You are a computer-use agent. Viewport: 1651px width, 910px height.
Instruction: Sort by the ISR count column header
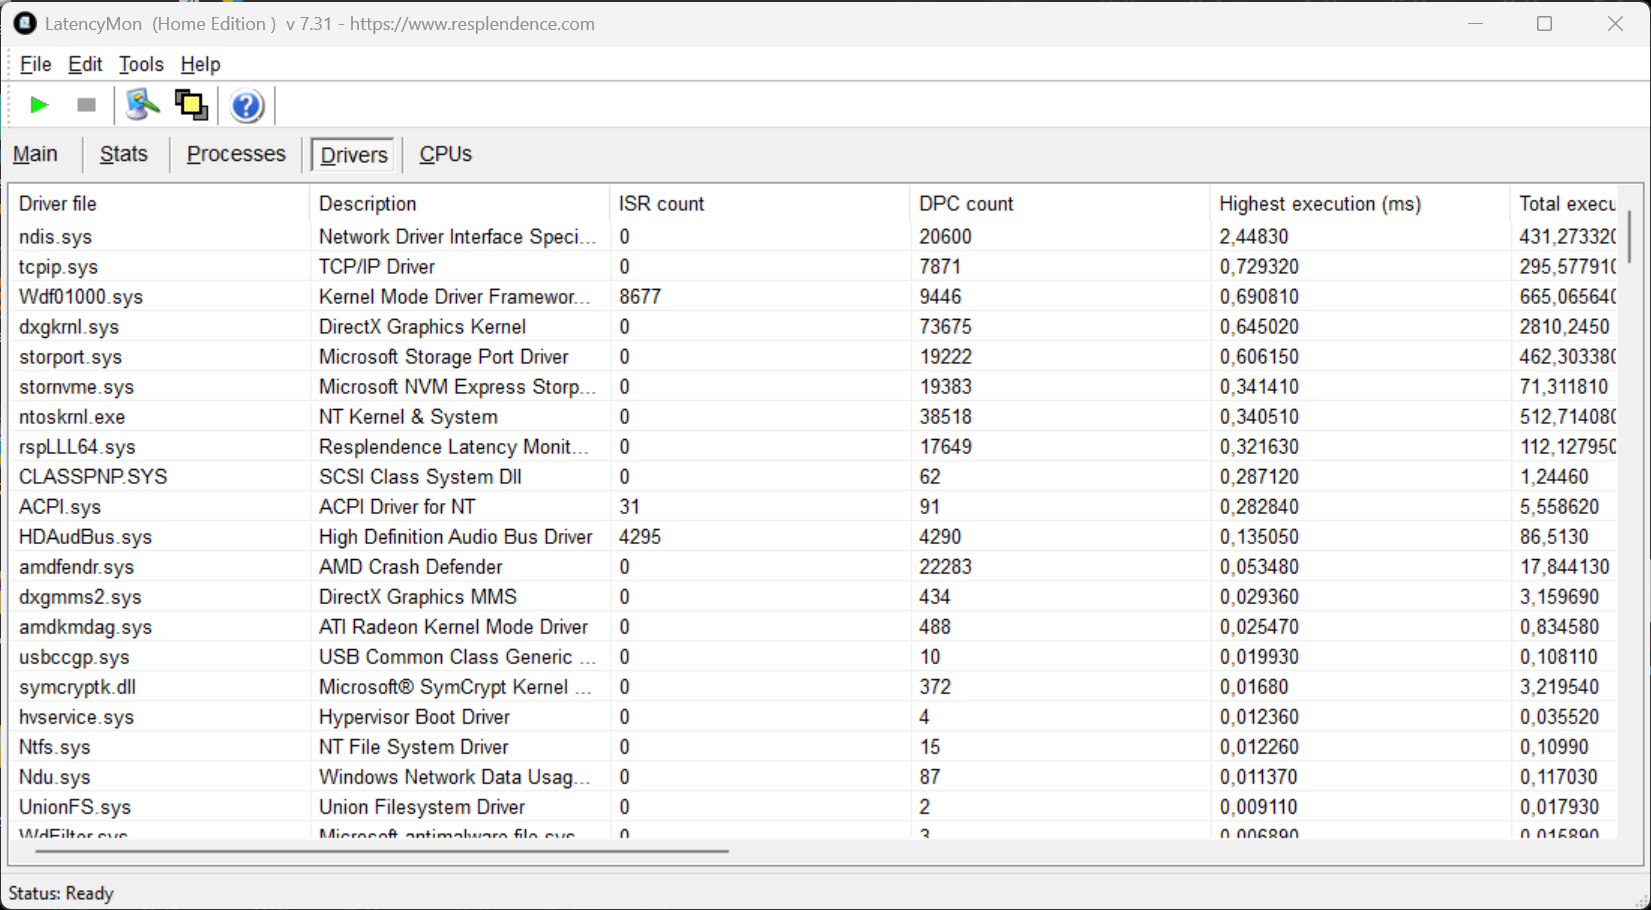(x=661, y=204)
